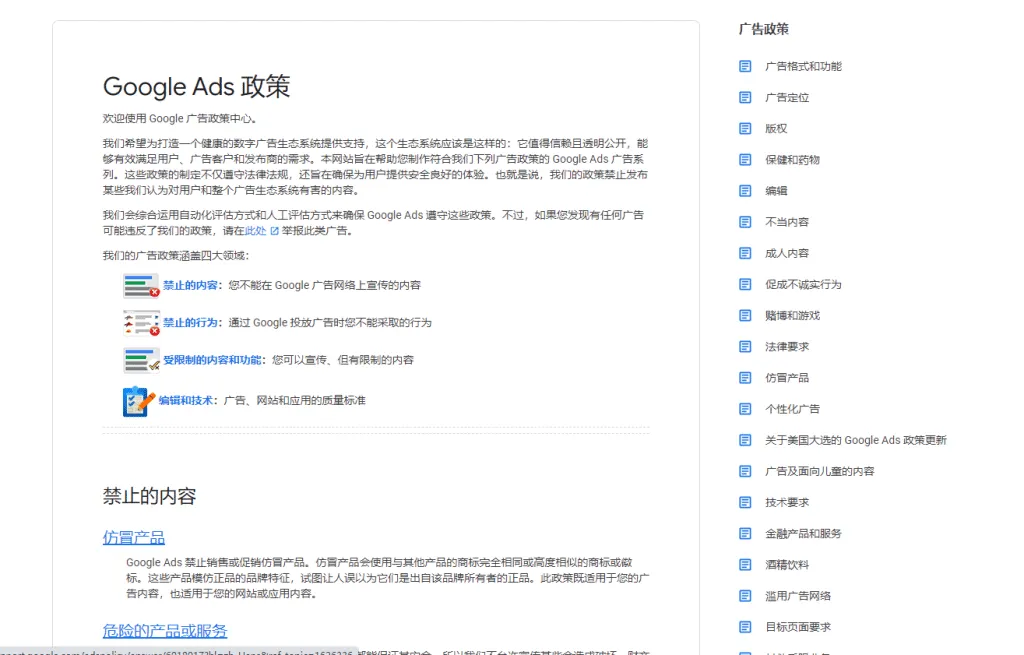Viewport: 1024px width, 655px height.
Task: Click the prohibited content icon with red X
Action: coord(141,285)
